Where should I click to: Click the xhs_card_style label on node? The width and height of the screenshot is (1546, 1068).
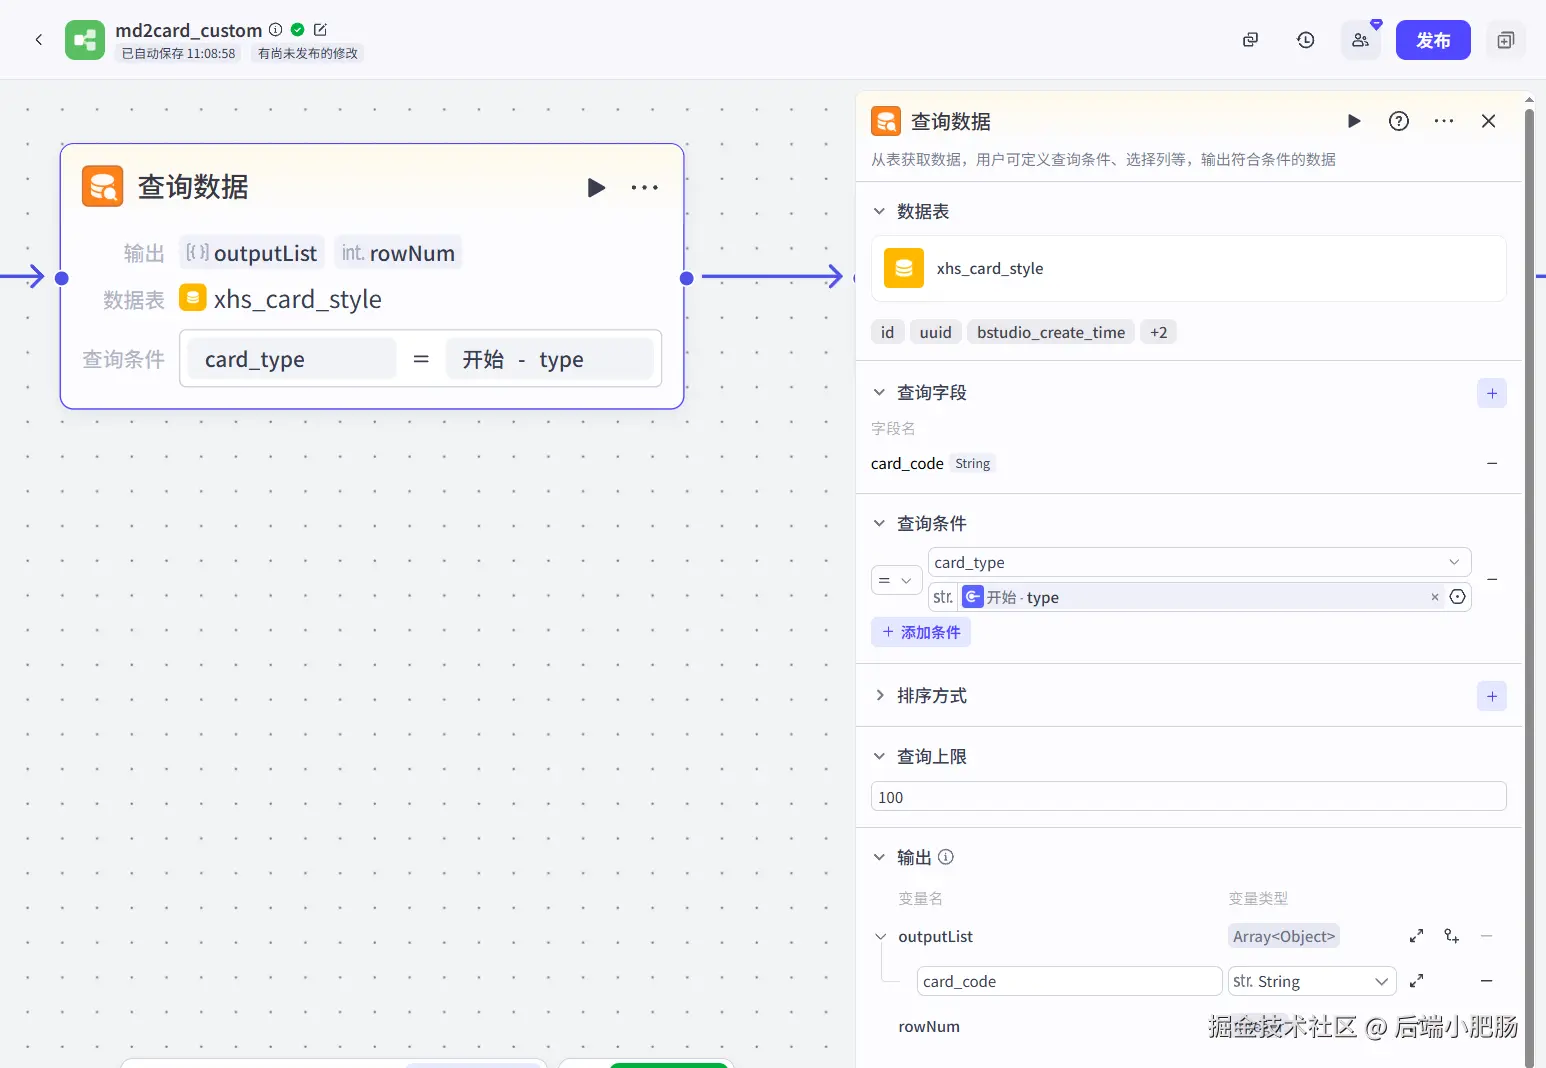pos(297,299)
